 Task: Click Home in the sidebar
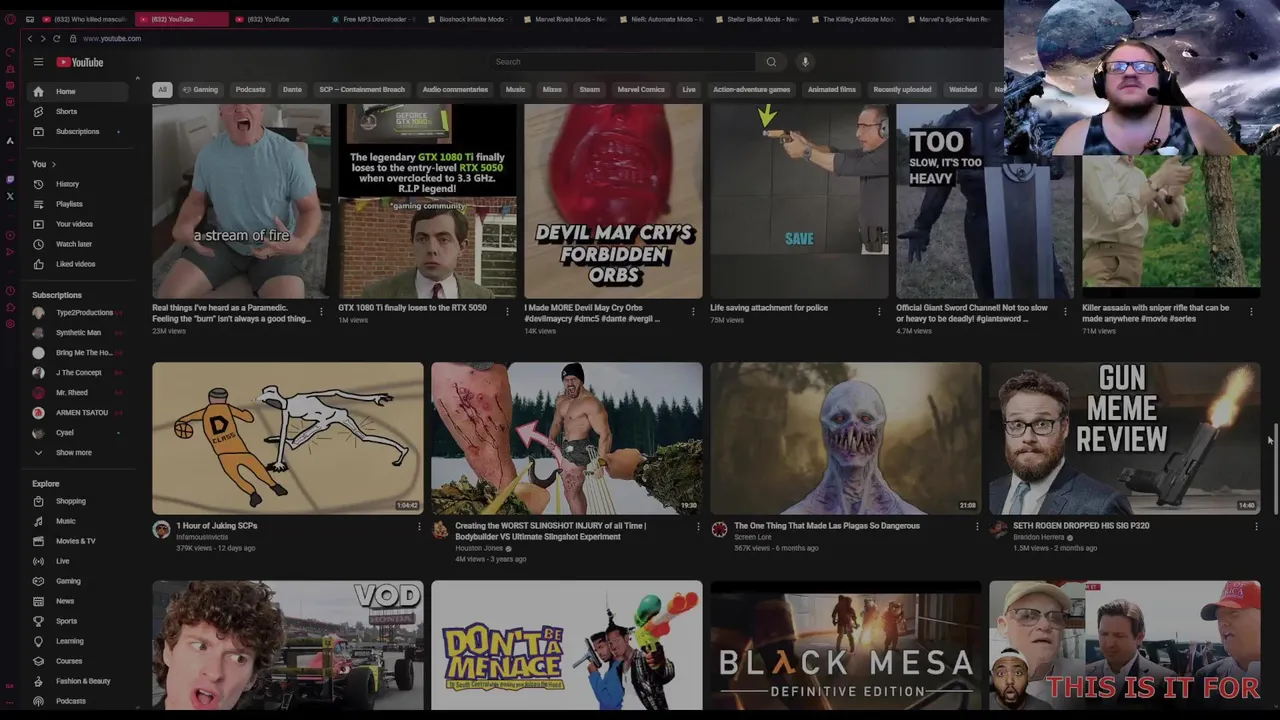pyautogui.click(x=80, y=91)
